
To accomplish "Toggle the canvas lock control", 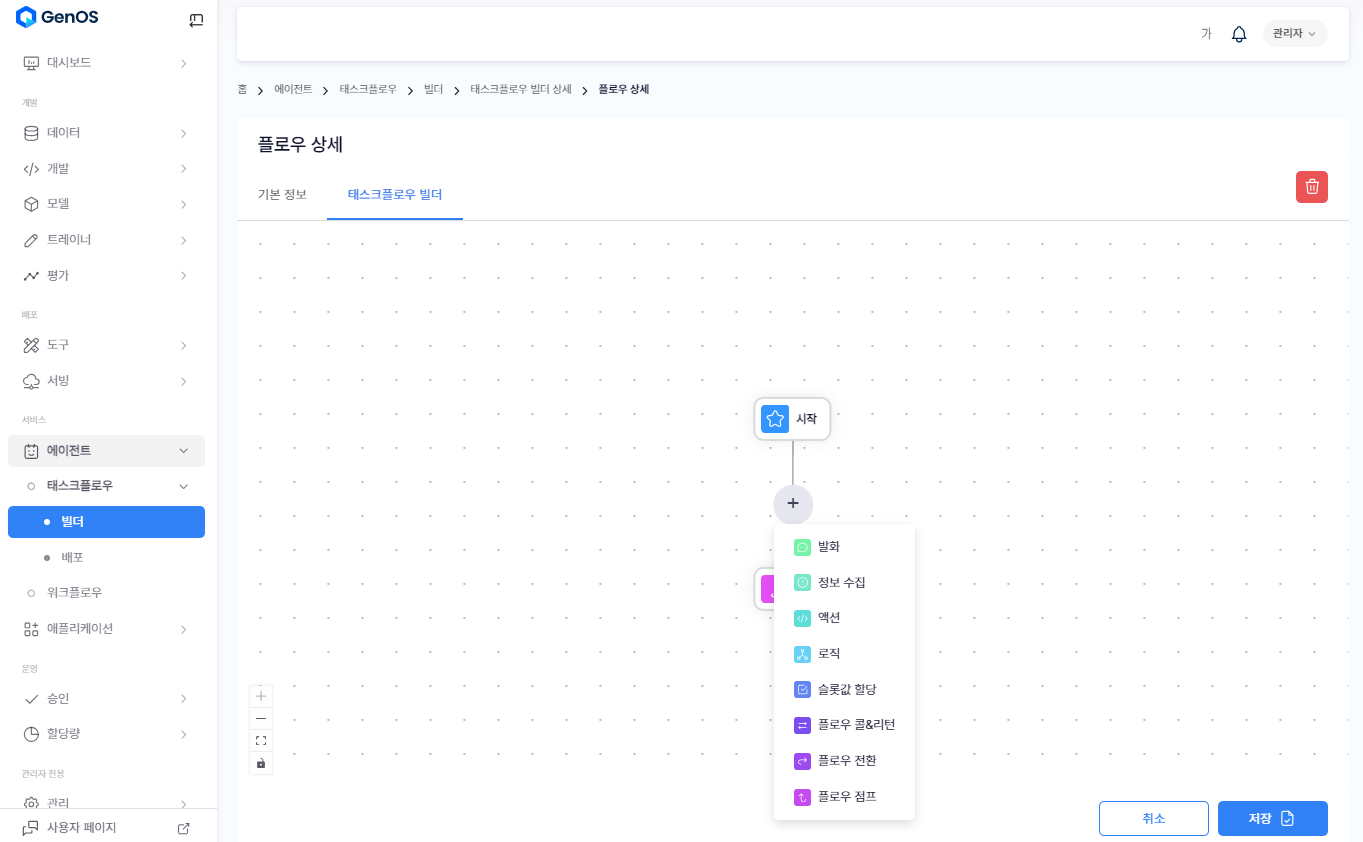I will [261, 763].
